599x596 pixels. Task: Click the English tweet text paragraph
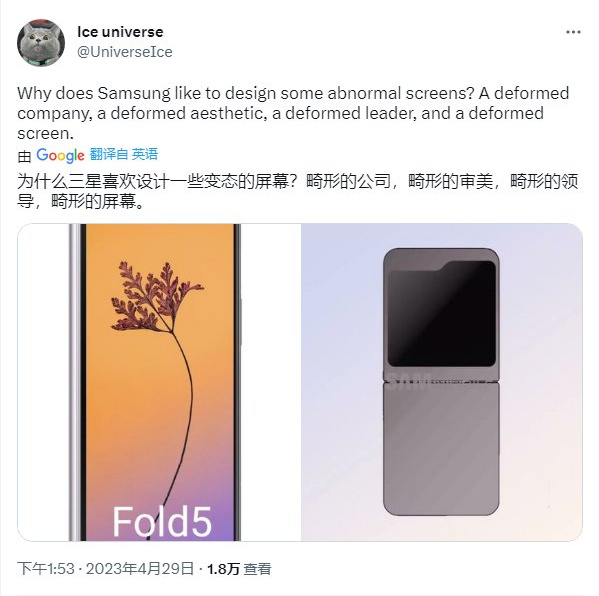[293, 113]
